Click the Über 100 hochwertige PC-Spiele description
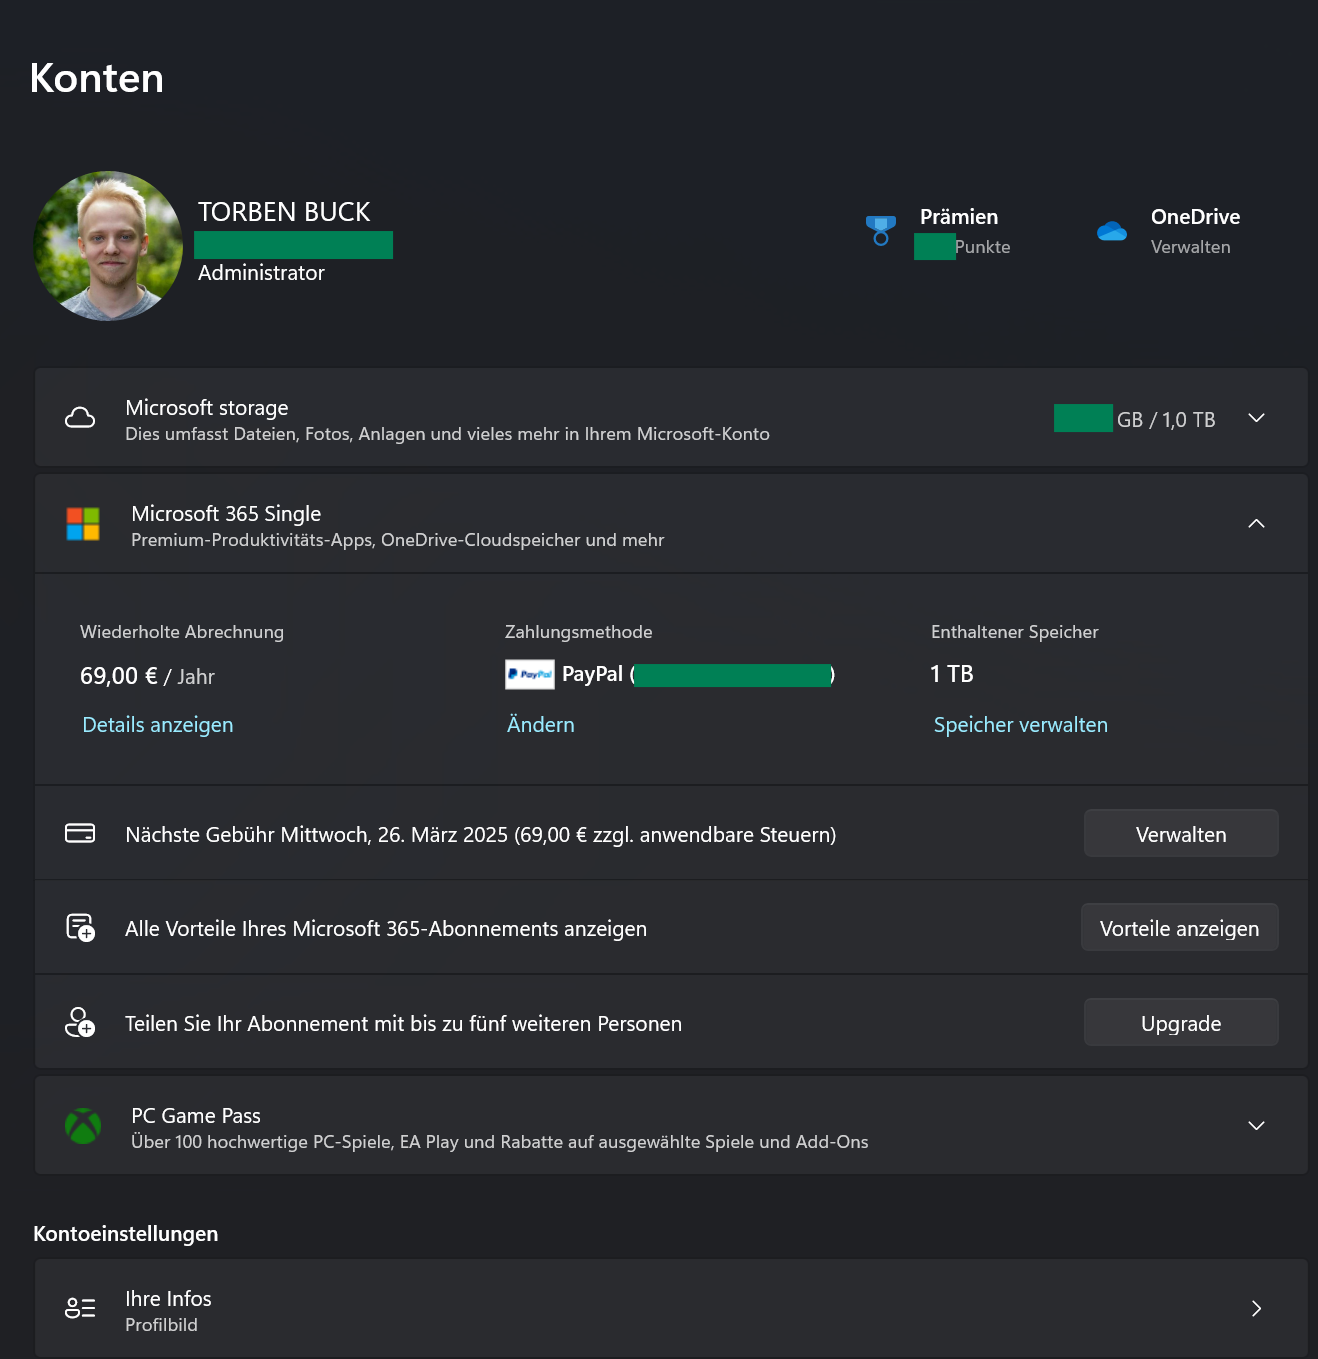This screenshot has height=1359, width=1318. click(500, 1142)
